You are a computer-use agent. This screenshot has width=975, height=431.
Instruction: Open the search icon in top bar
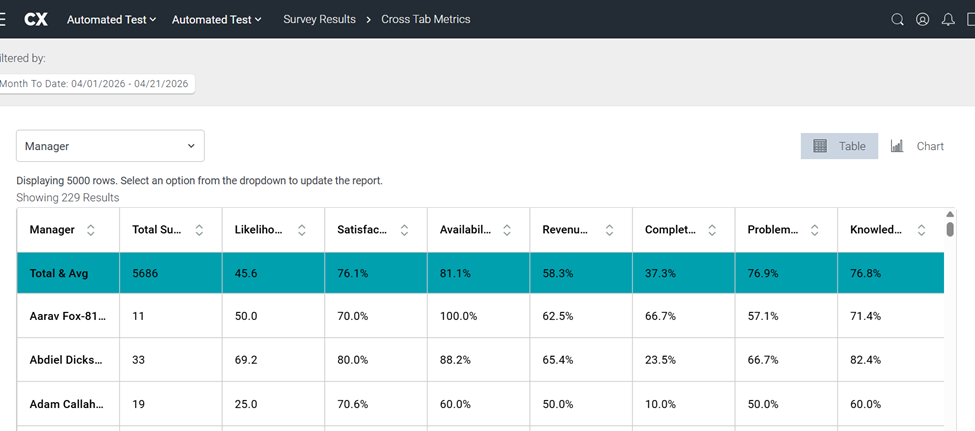(x=897, y=19)
